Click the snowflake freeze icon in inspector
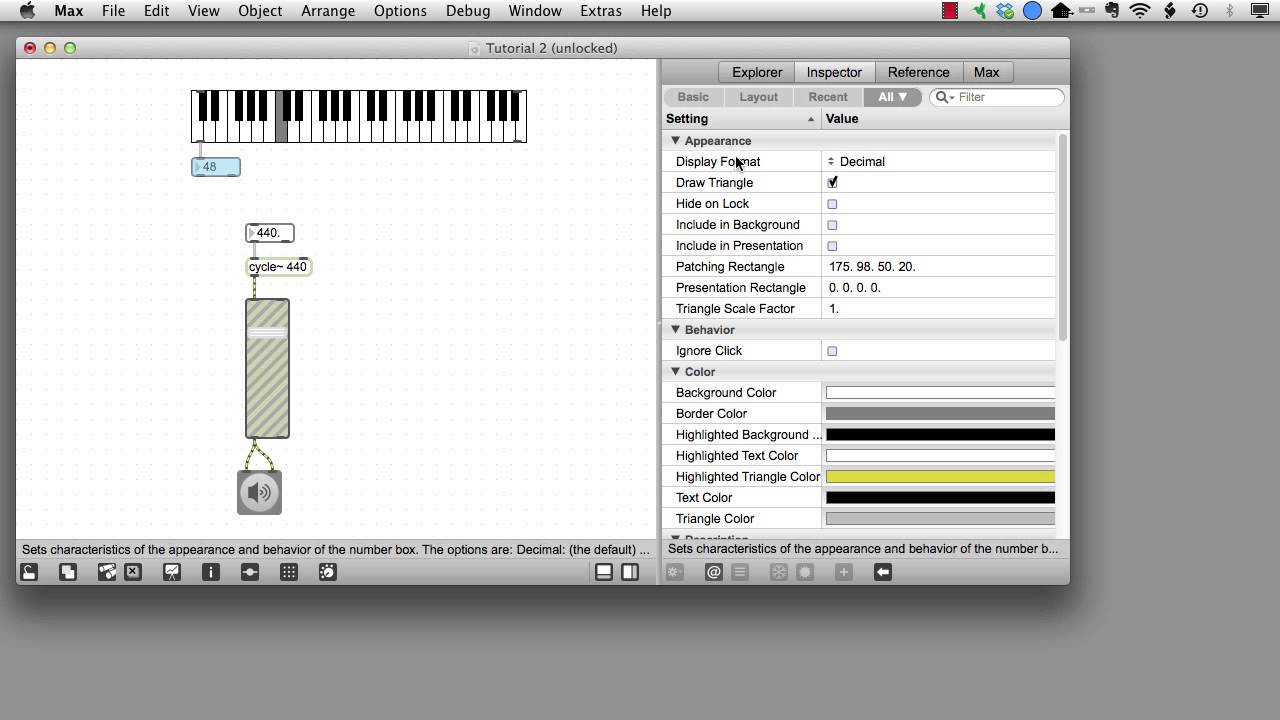This screenshot has width=1280, height=720. coord(779,572)
